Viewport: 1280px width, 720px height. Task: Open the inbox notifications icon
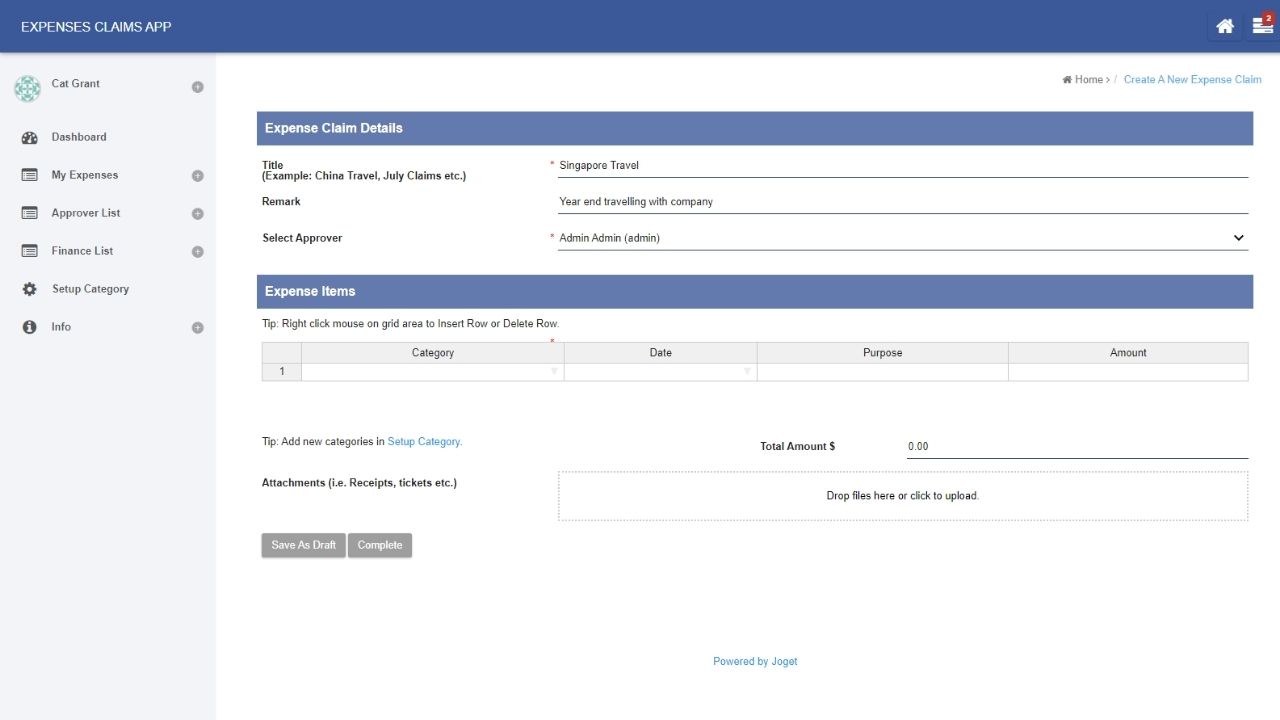pyautogui.click(x=1262, y=27)
